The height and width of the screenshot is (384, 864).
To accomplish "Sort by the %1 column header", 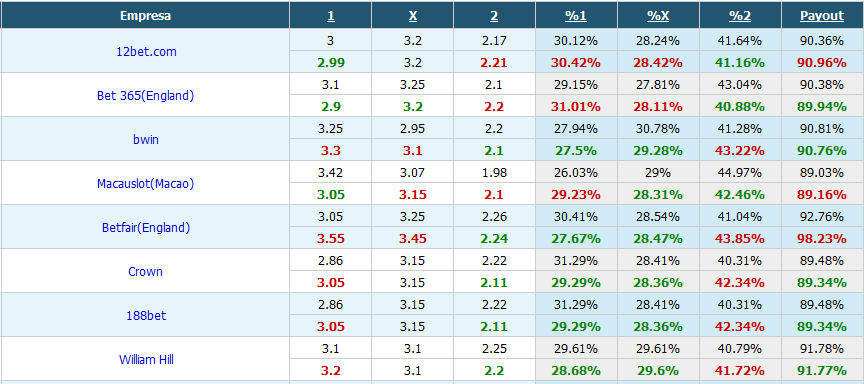I will tap(576, 16).
